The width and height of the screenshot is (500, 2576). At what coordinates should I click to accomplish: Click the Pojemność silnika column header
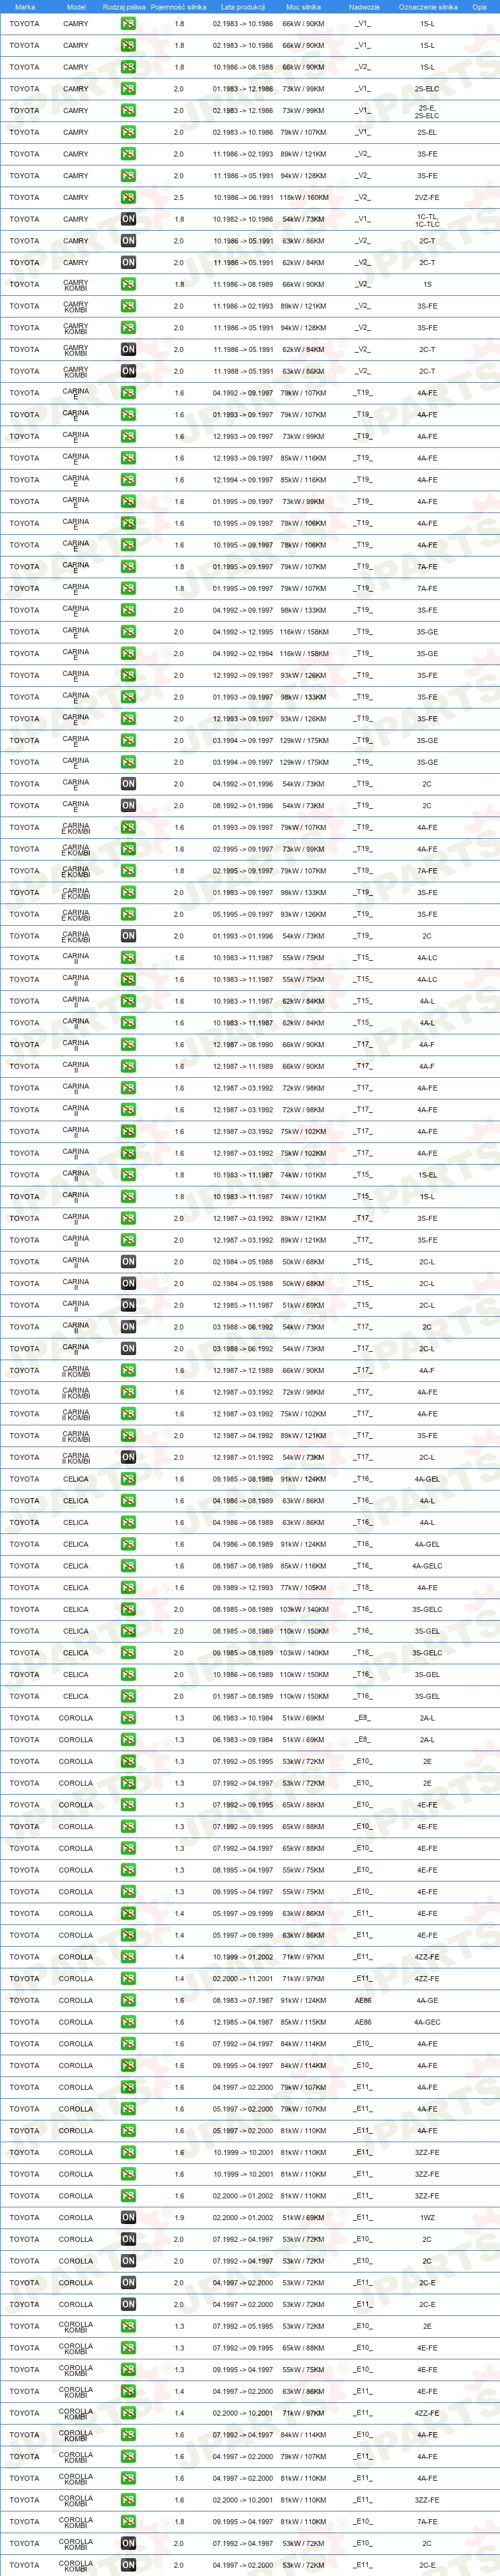tap(179, 7)
